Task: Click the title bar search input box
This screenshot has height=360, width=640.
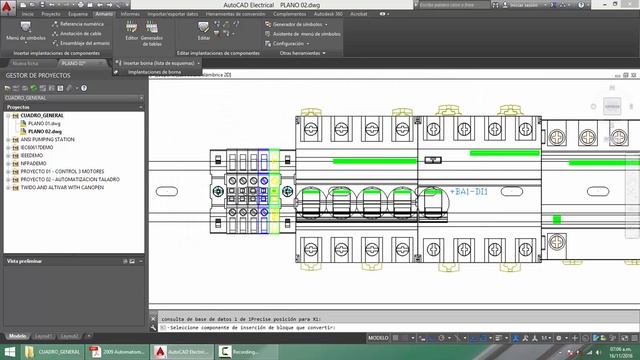Action: click(454, 5)
